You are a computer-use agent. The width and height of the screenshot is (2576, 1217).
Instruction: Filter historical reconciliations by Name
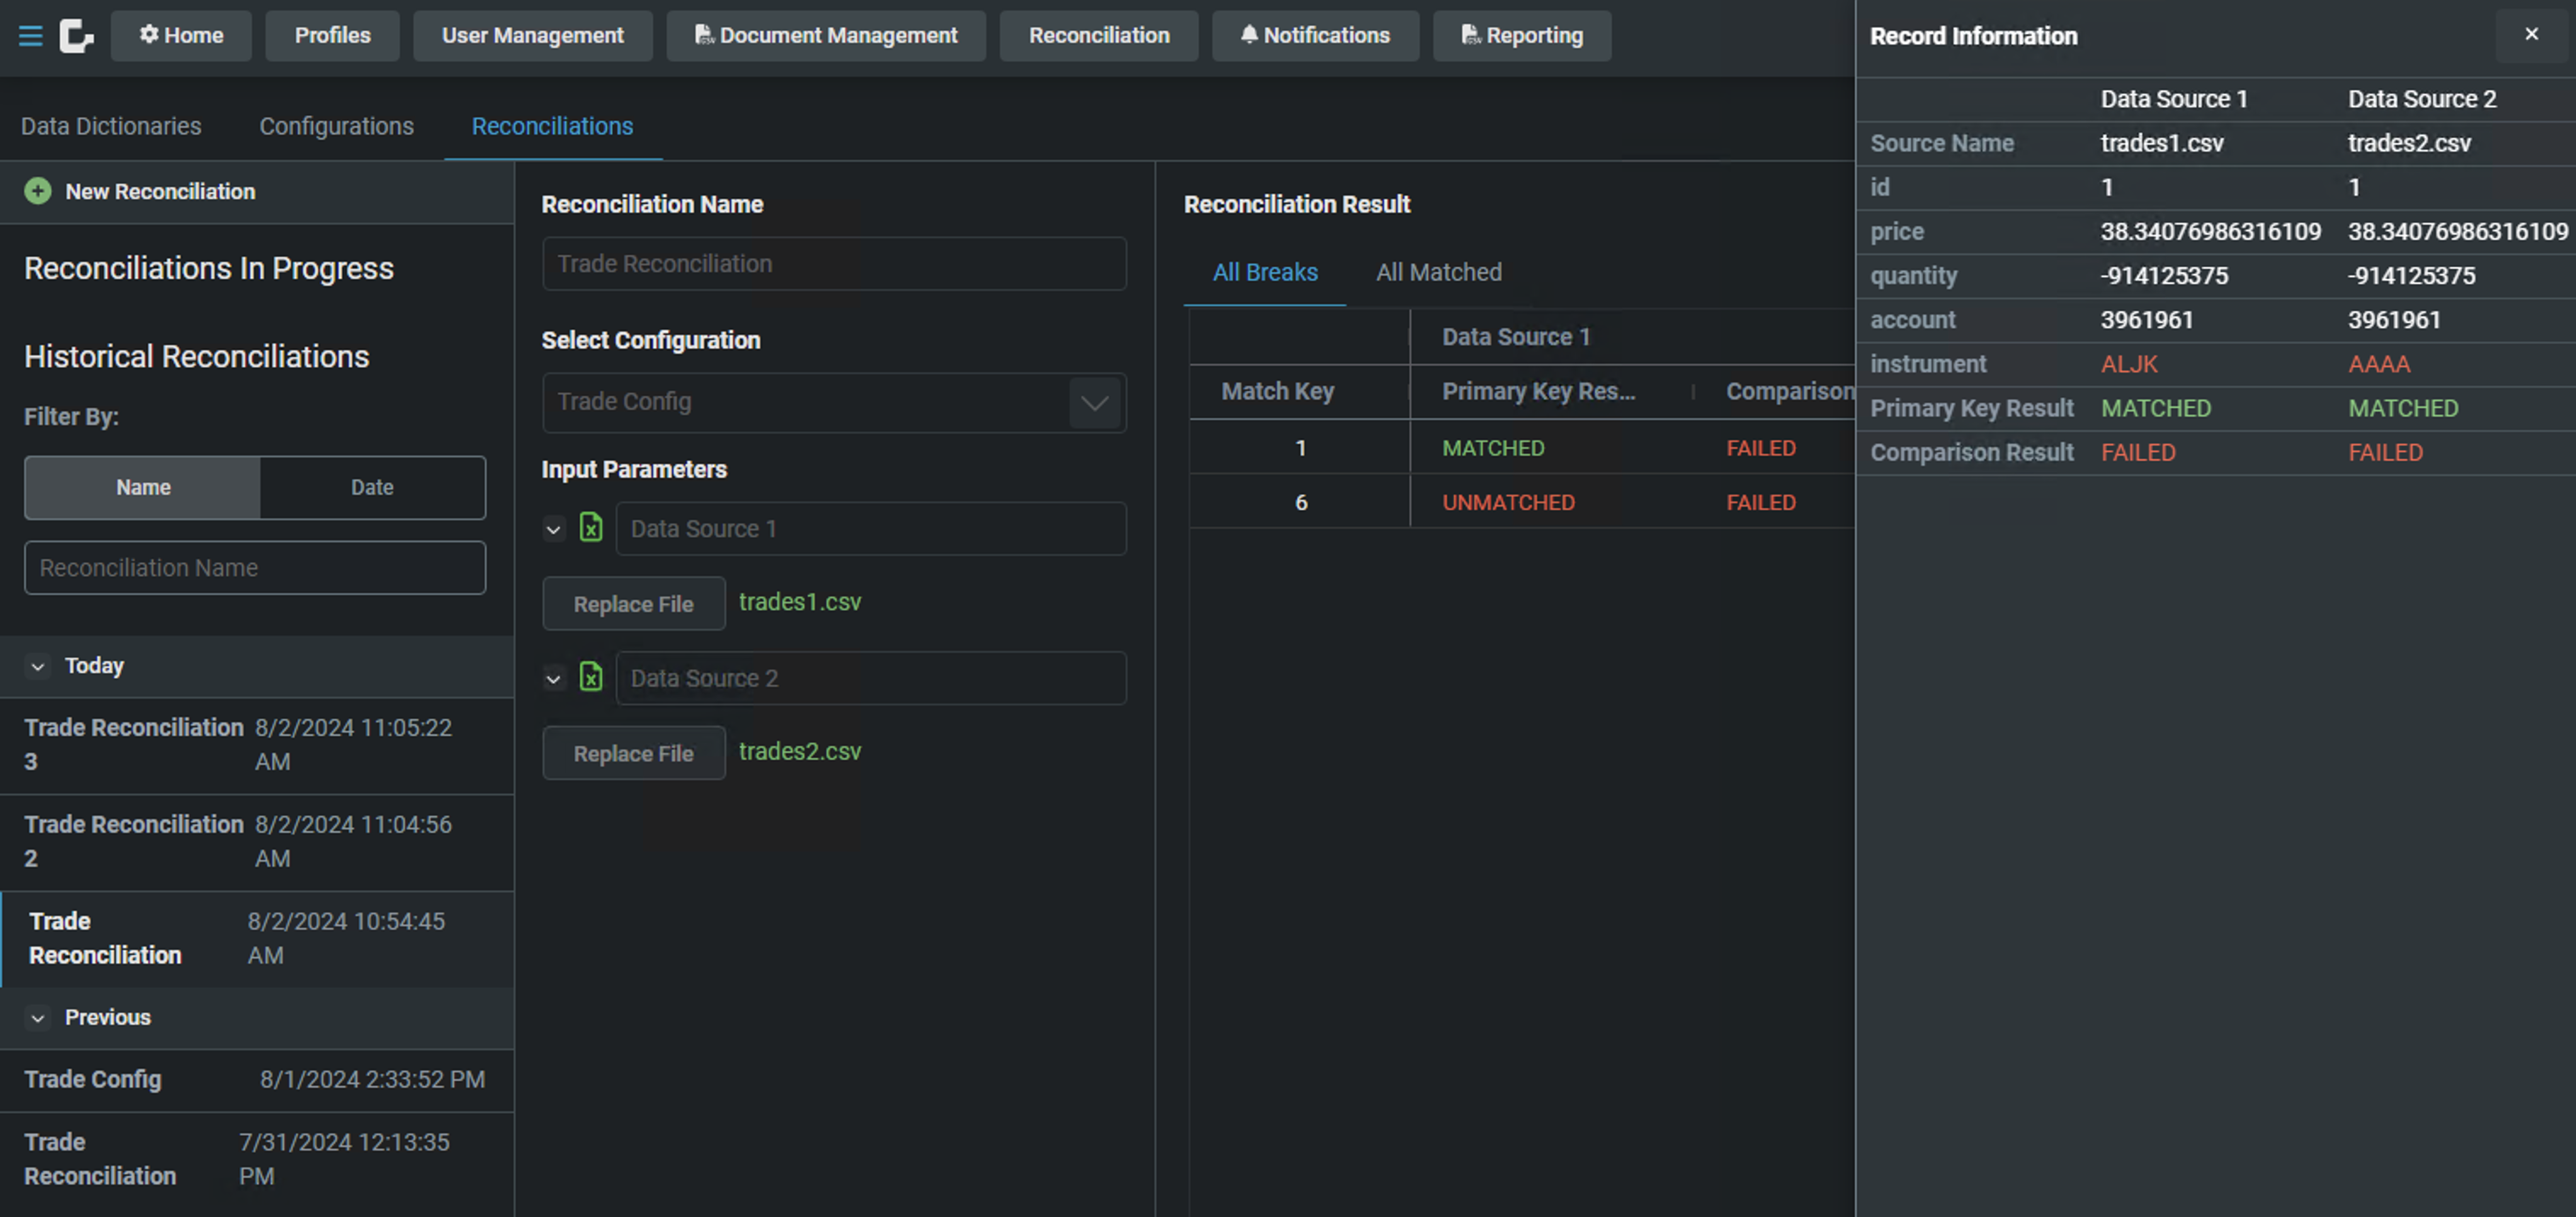(143, 487)
